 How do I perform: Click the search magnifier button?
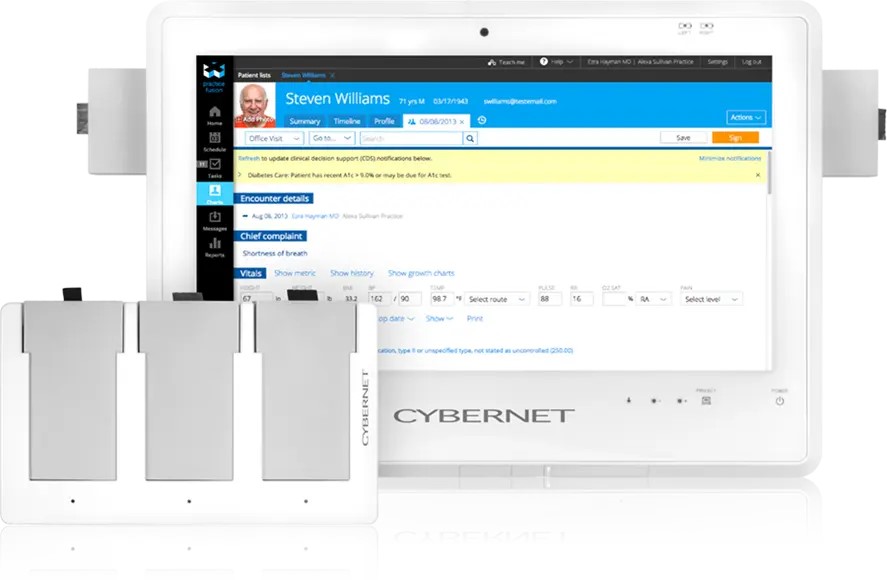coord(470,138)
